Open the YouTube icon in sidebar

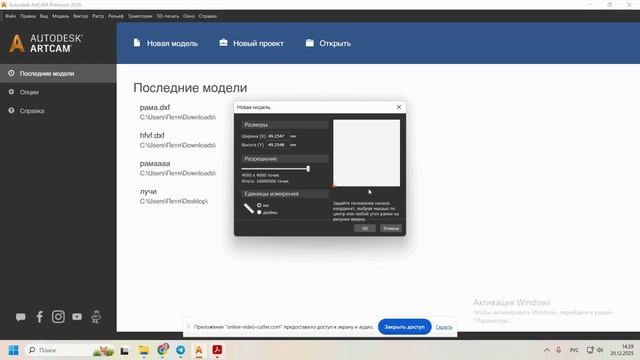(x=77, y=317)
